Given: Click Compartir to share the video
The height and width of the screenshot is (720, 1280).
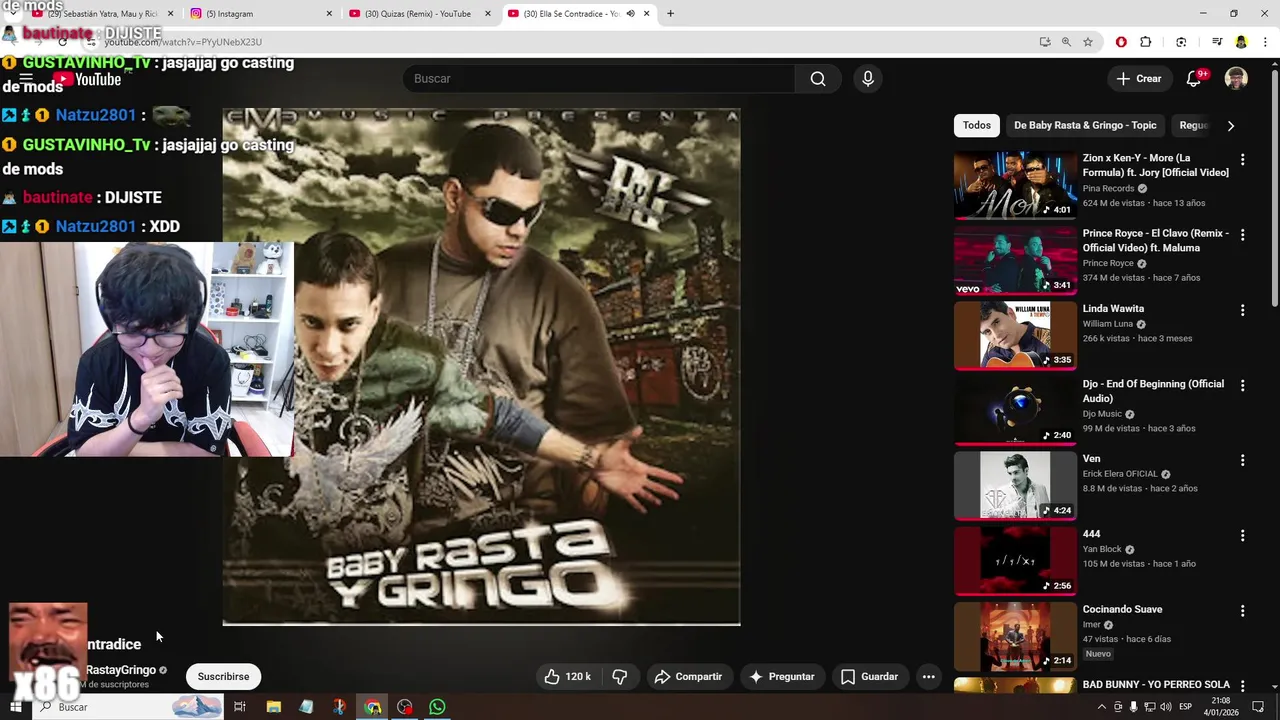Looking at the screenshot, I should pos(688,677).
